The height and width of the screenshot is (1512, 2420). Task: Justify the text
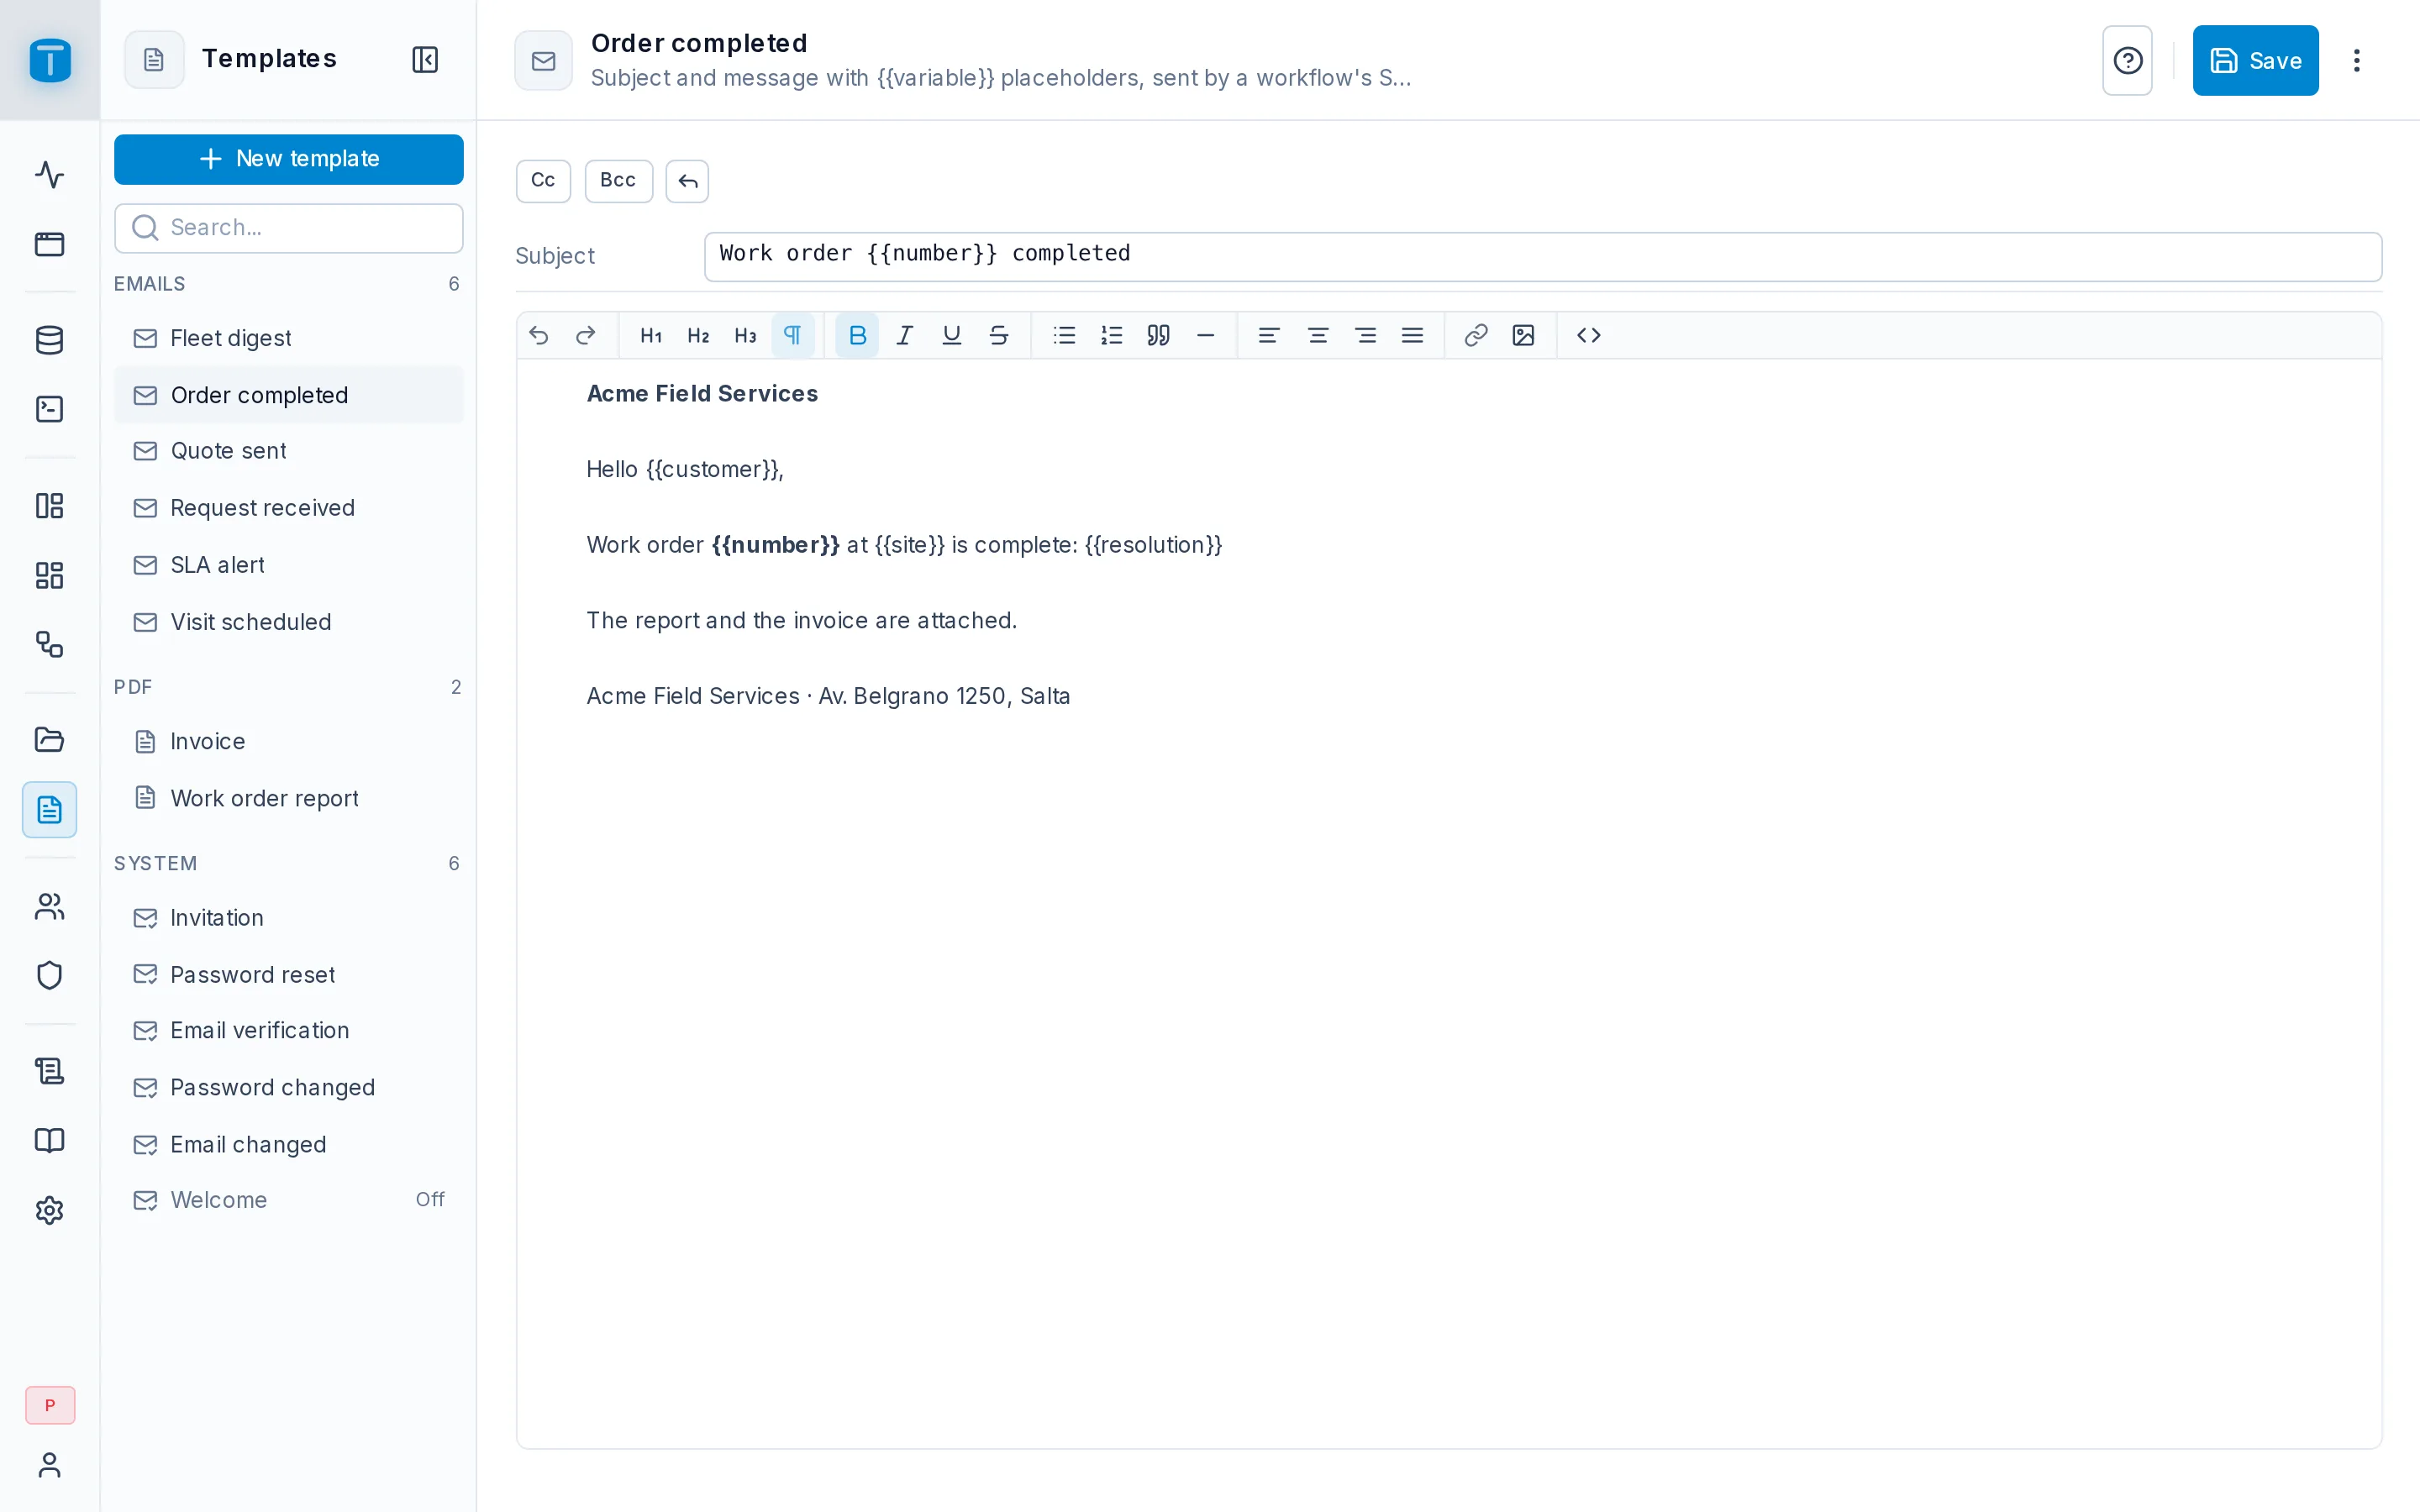pos(1412,336)
